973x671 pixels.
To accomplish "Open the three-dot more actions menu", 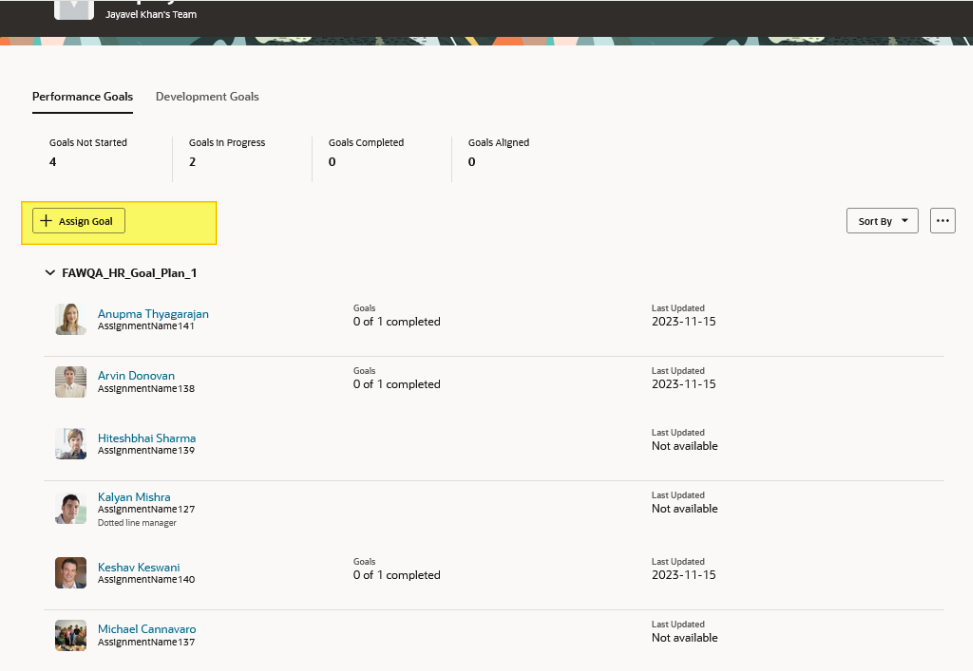I will point(942,221).
